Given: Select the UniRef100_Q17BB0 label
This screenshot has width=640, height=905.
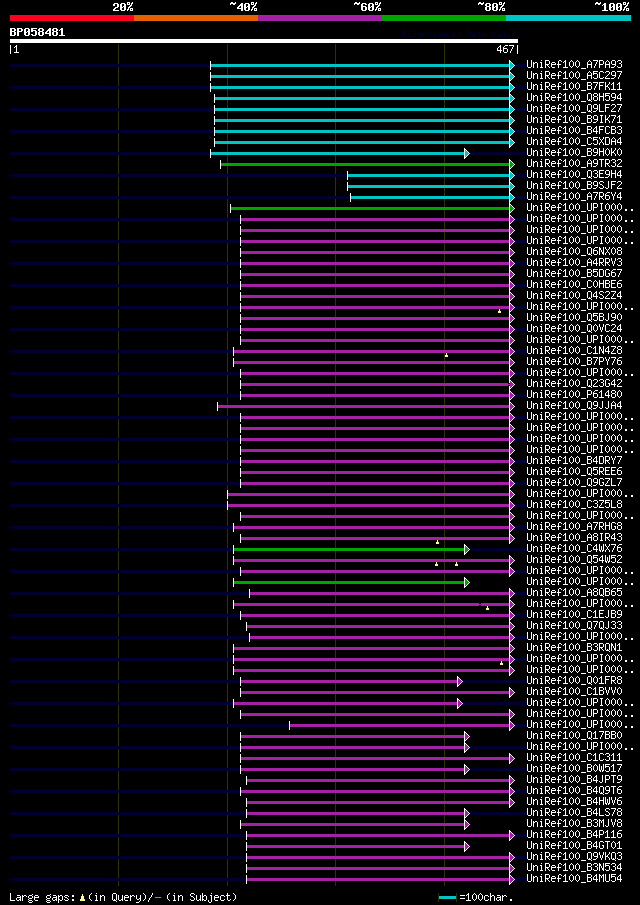Looking at the screenshot, I should [574, 735].
